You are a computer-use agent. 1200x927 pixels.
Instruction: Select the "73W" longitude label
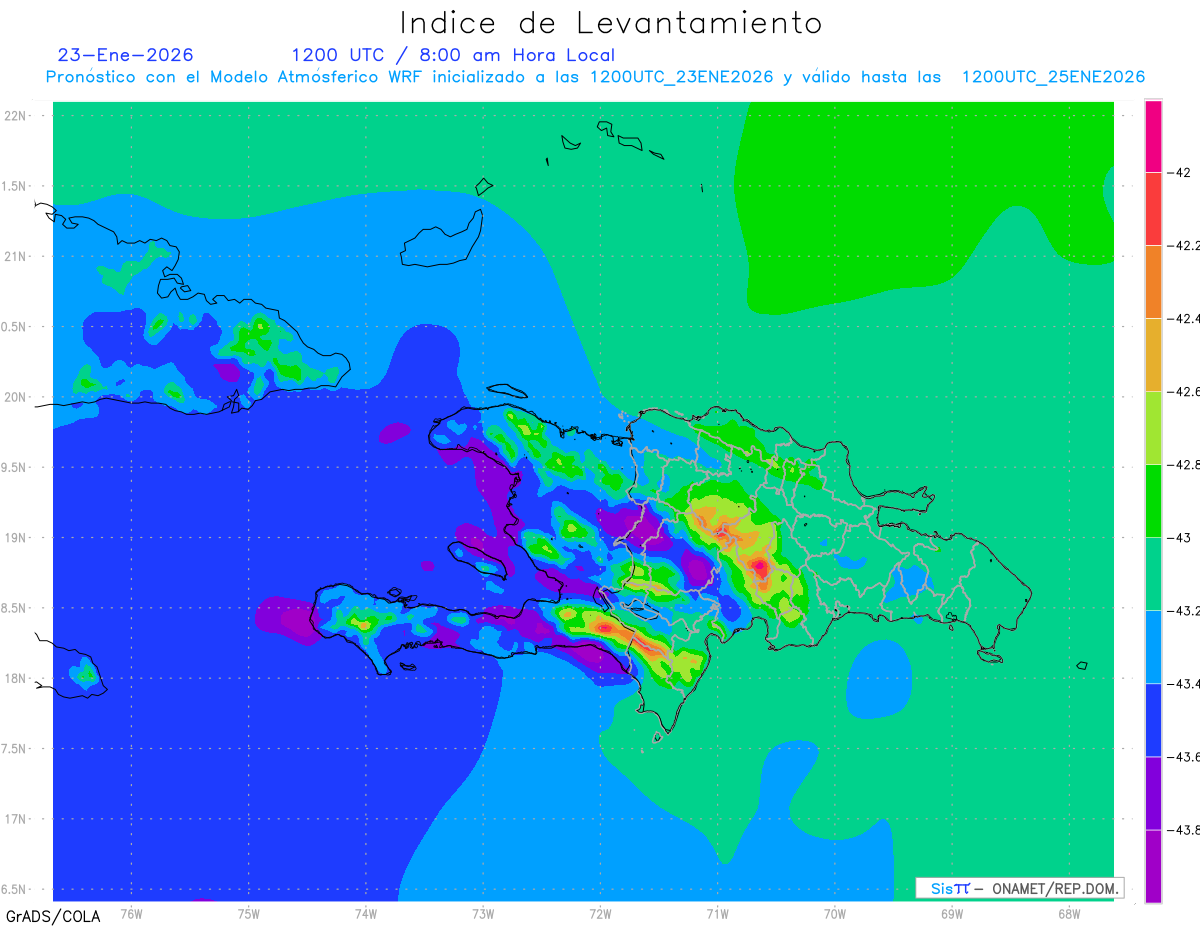(483, 913)
